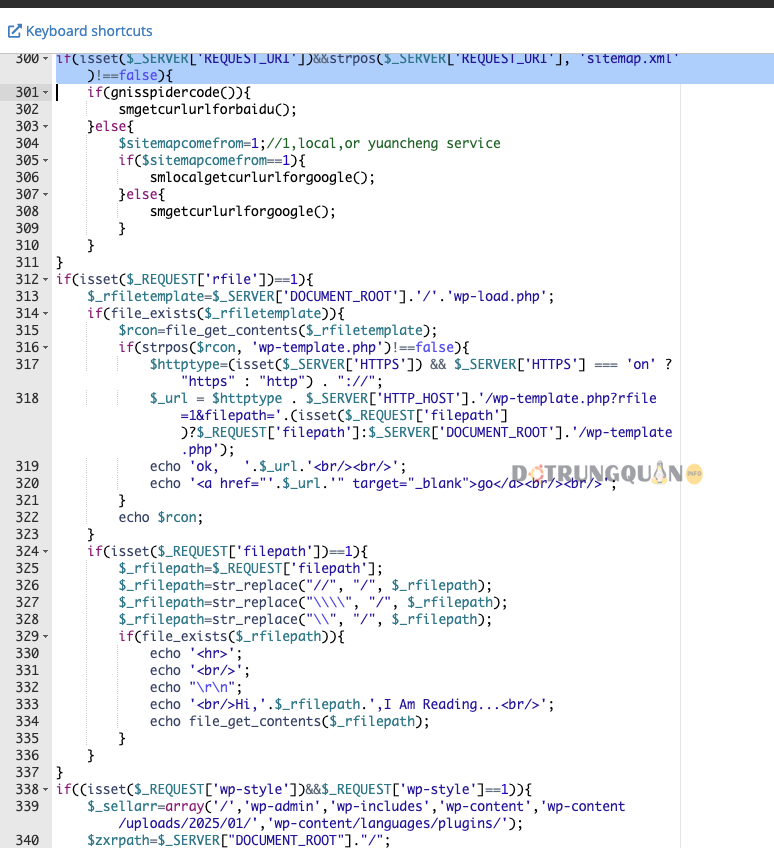Click line number 304 in the gutter
The image size is (774, 848).
click(27, 143)
